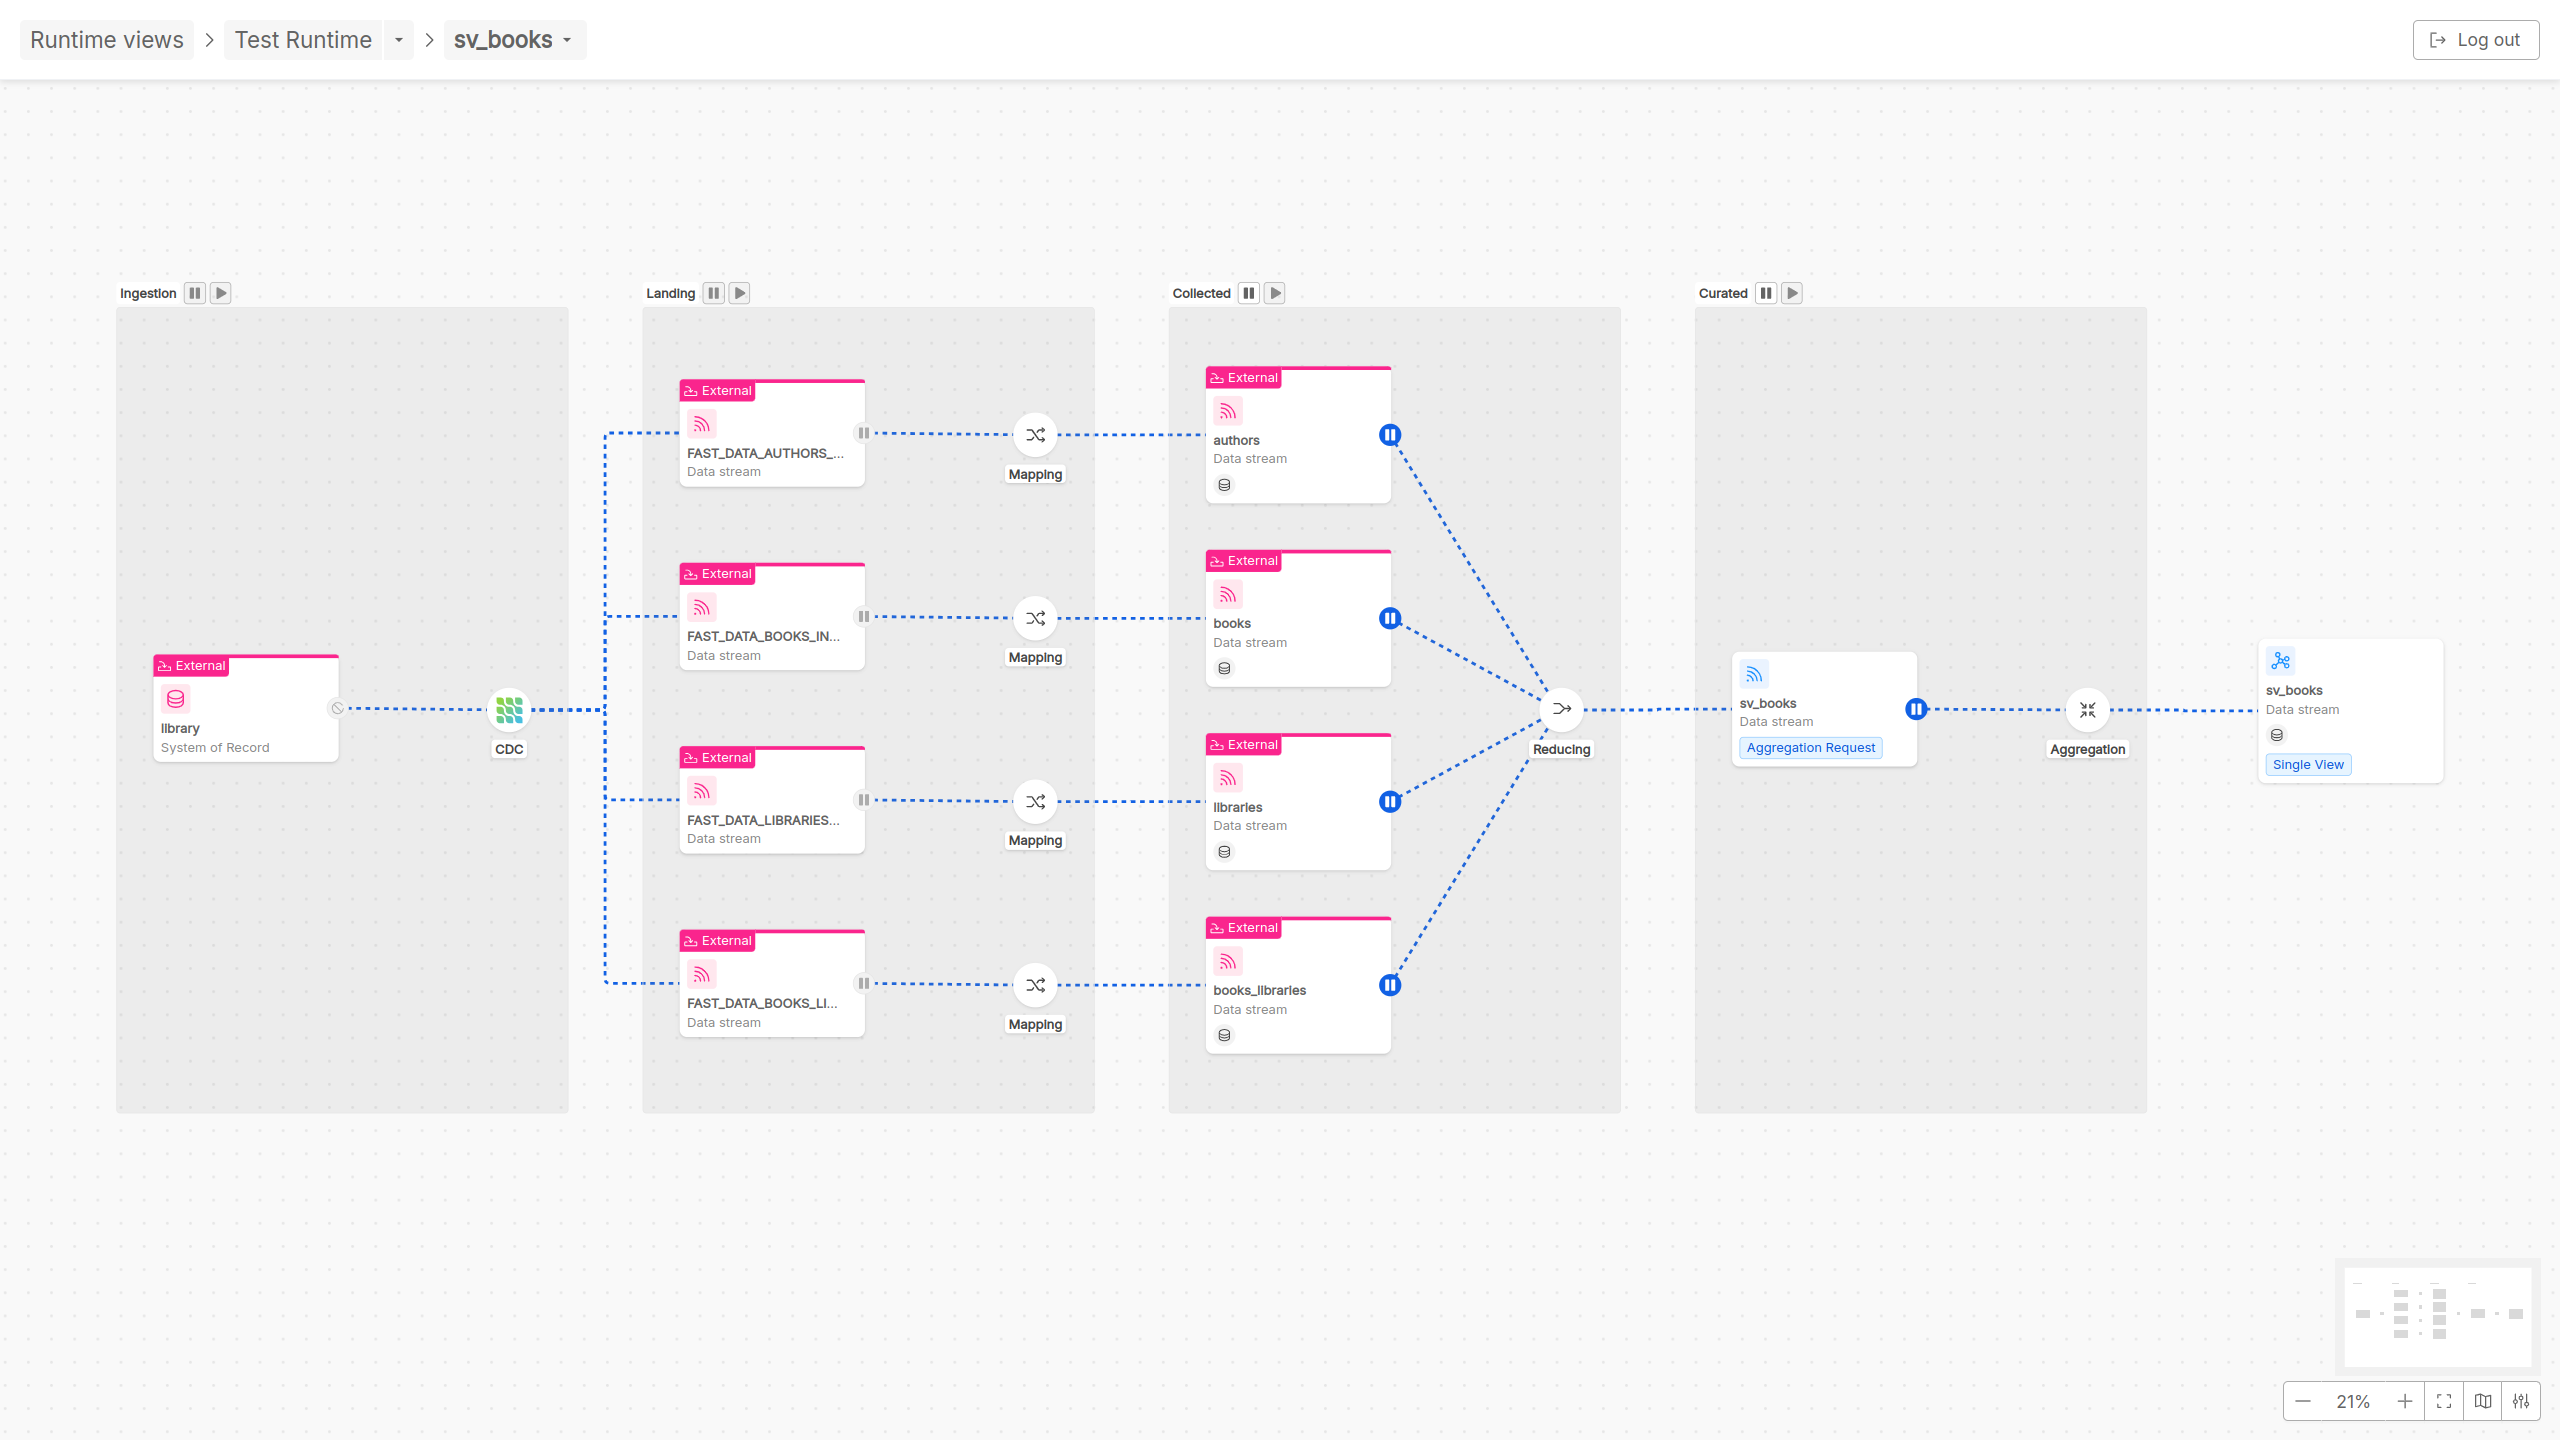
Task: Click the fit-to-screen zoom control
Action: pyautogui.click(x=2444, y=1401)
